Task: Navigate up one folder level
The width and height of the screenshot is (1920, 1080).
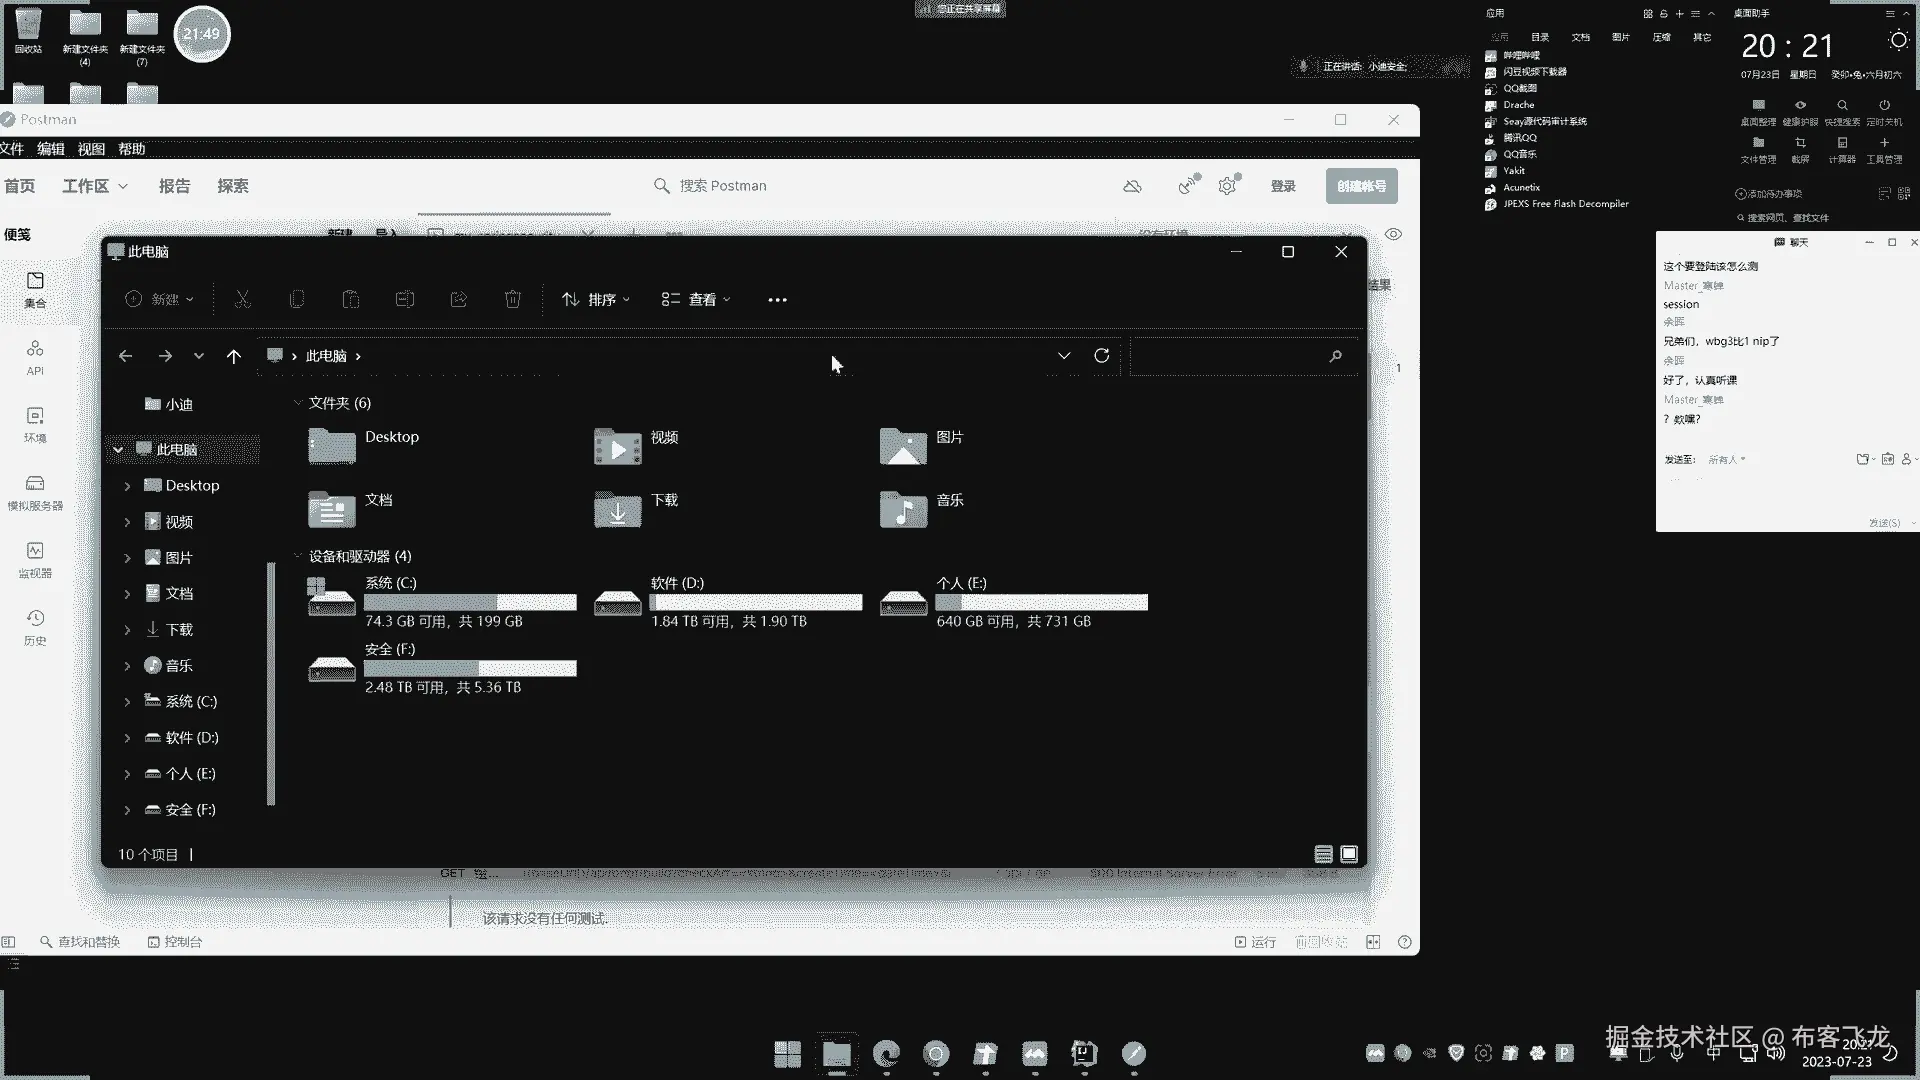Action: point(233,356)
